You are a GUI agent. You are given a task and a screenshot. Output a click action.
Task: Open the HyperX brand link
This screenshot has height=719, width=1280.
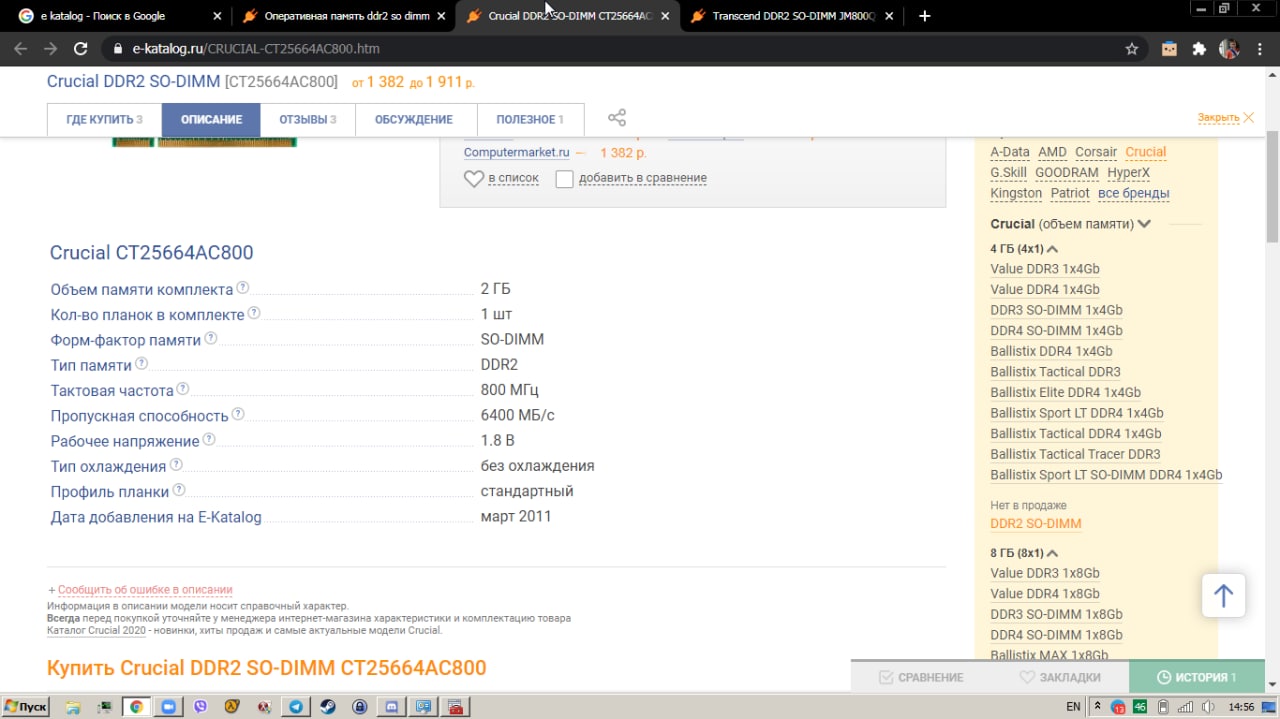coord(1129,172)
